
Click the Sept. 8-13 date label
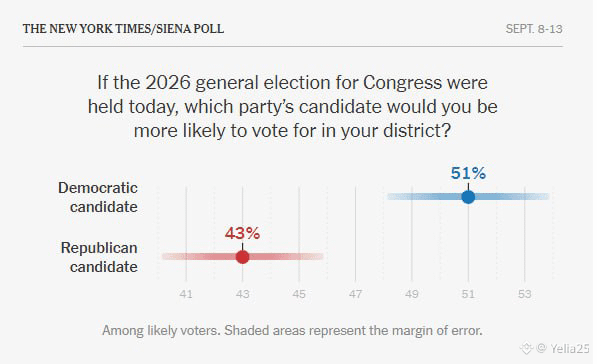(x=534, y=29)
